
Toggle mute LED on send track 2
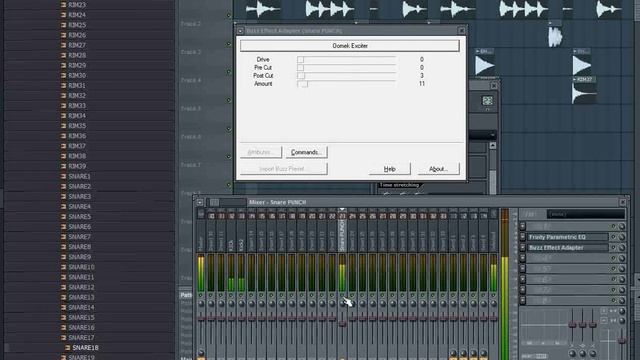pos(463,295)
